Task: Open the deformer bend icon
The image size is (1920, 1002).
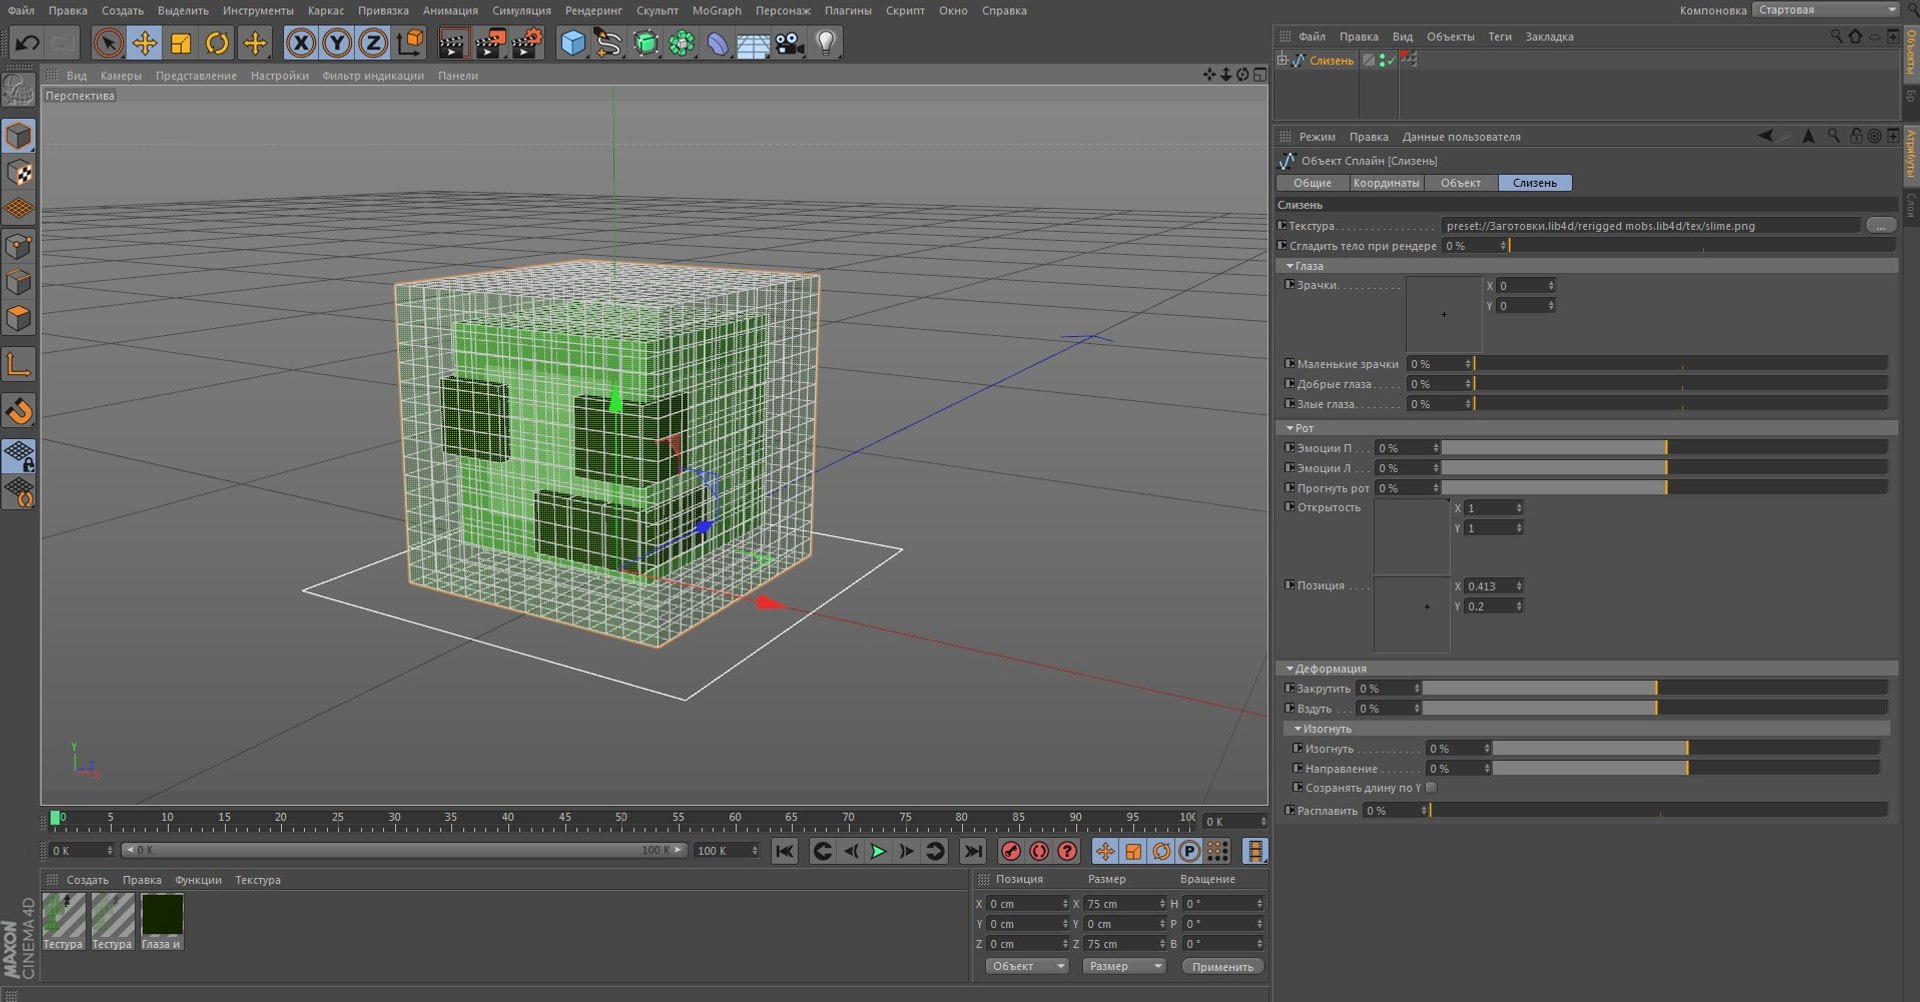Action: (718, 43)
